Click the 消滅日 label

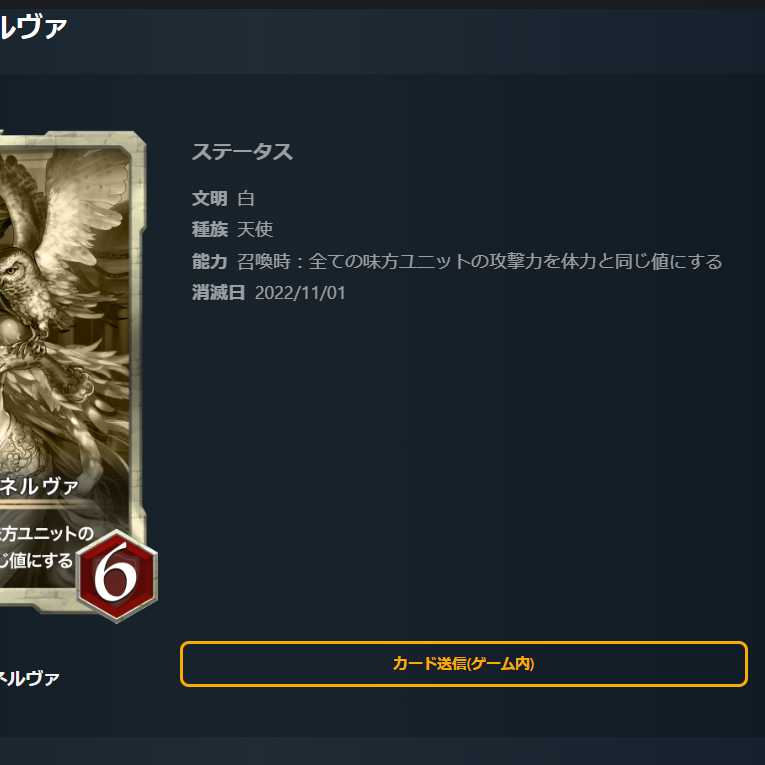(x=218, y=293)
